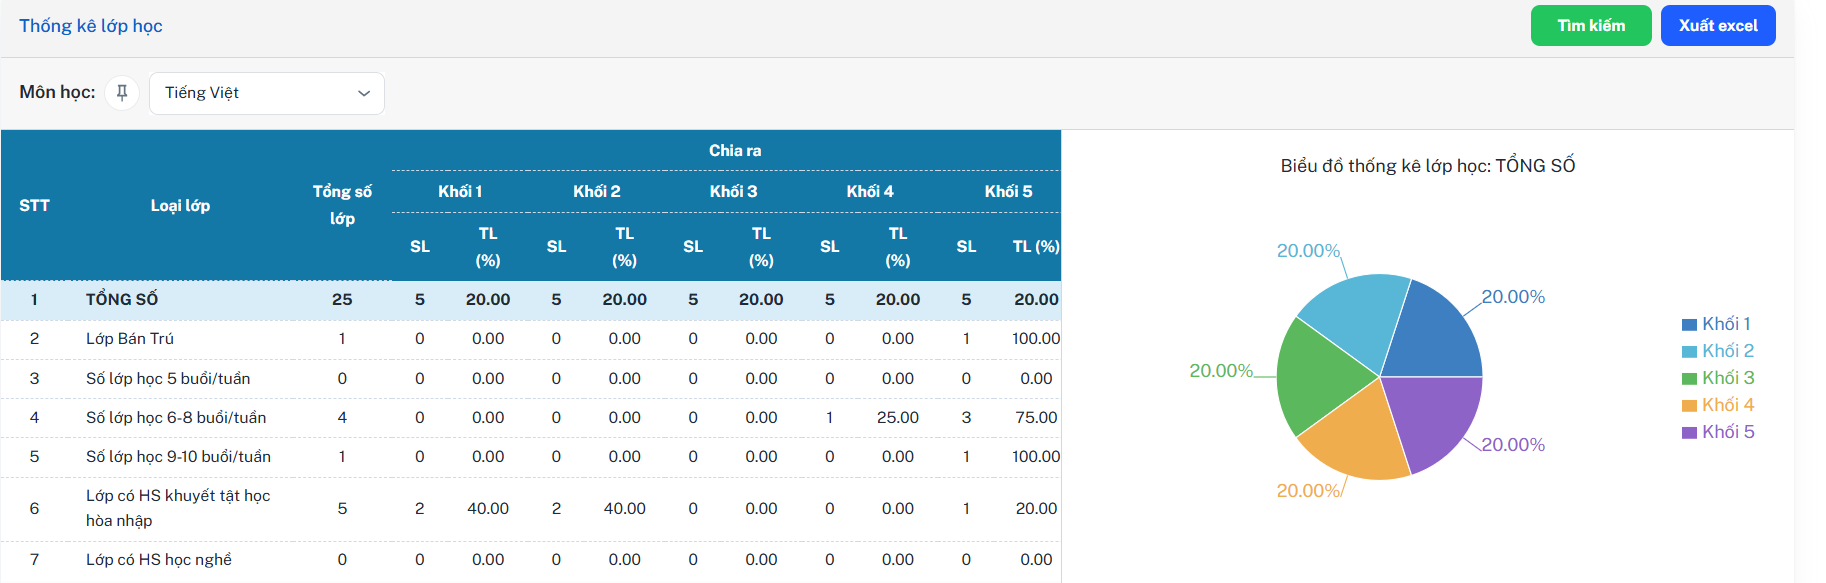Viewport: 1826px width, 583px height.
Task: Click the Môn học label
Action: [57, 93]
